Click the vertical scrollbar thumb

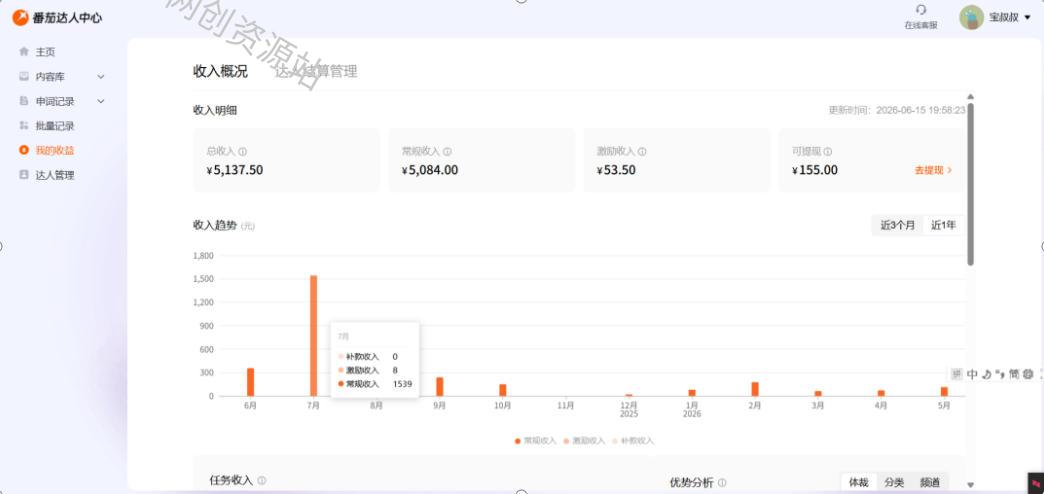click(970, 184)
